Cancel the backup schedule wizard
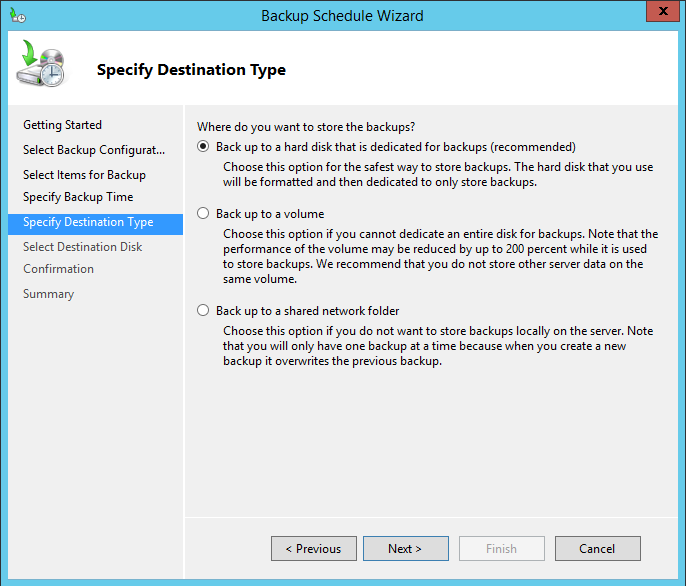 click(598, 548)
